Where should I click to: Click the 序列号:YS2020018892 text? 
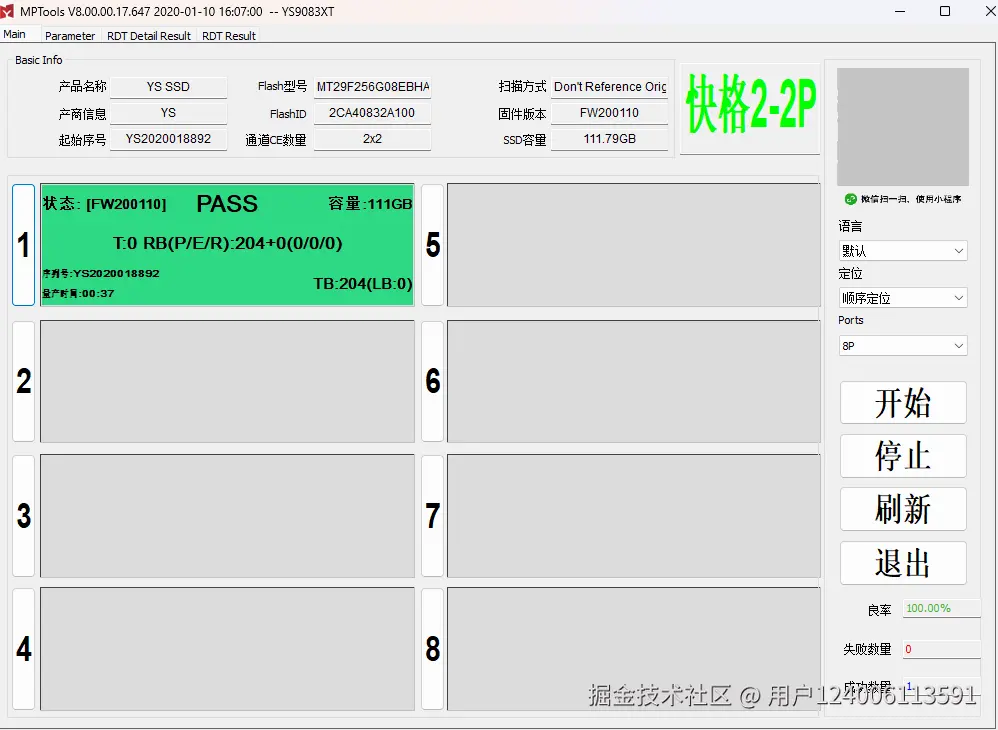(101, 274)
